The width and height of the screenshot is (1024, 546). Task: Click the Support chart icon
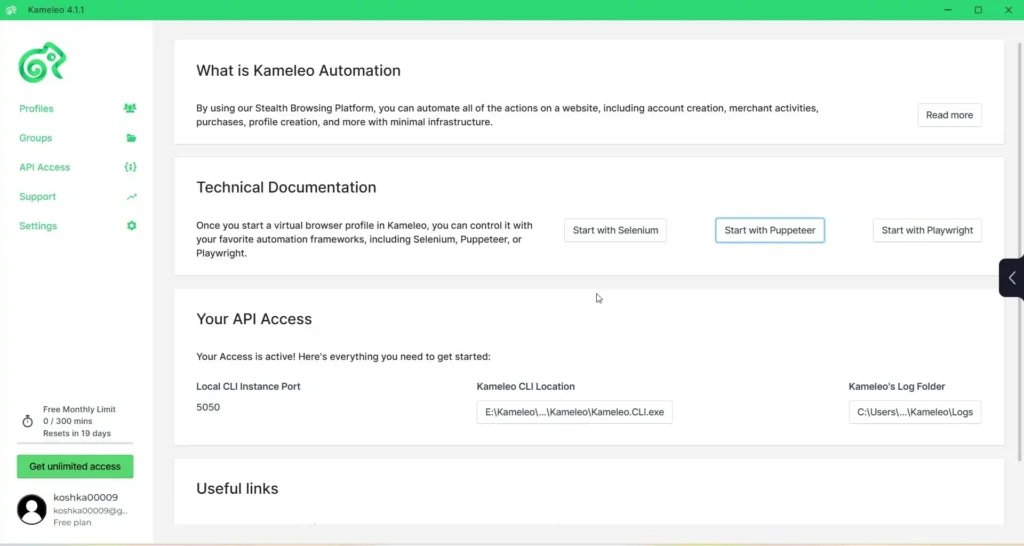131,197
